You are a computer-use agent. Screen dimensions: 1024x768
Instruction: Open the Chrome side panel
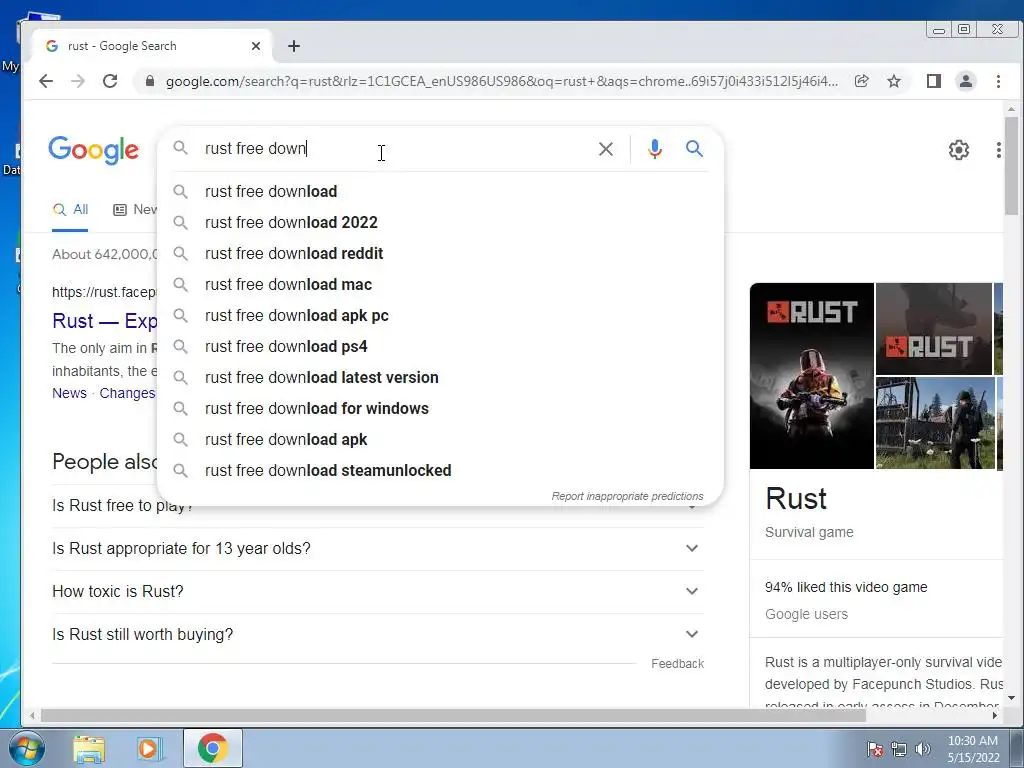tap(934, 81)
